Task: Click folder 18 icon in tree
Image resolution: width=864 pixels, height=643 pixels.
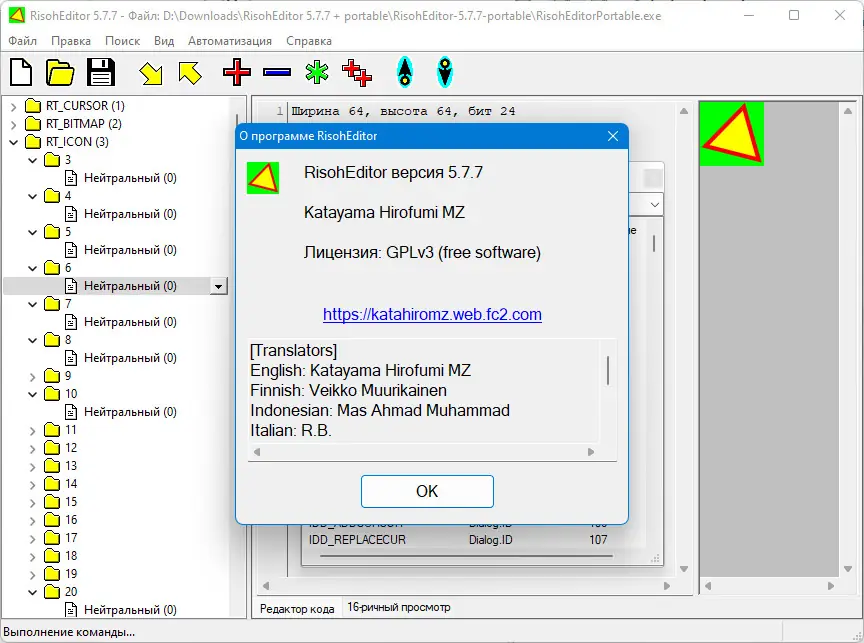Action: 52,555
